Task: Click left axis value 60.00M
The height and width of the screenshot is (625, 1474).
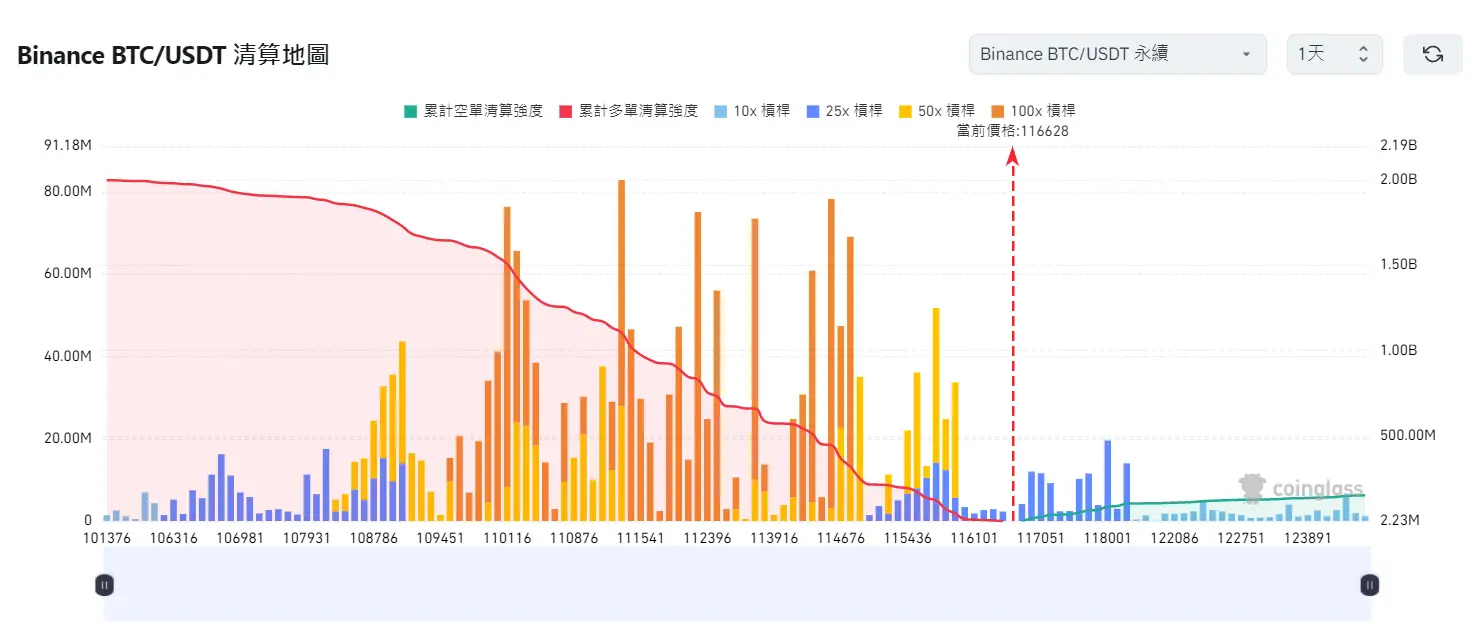Action: tap(68, 274)
